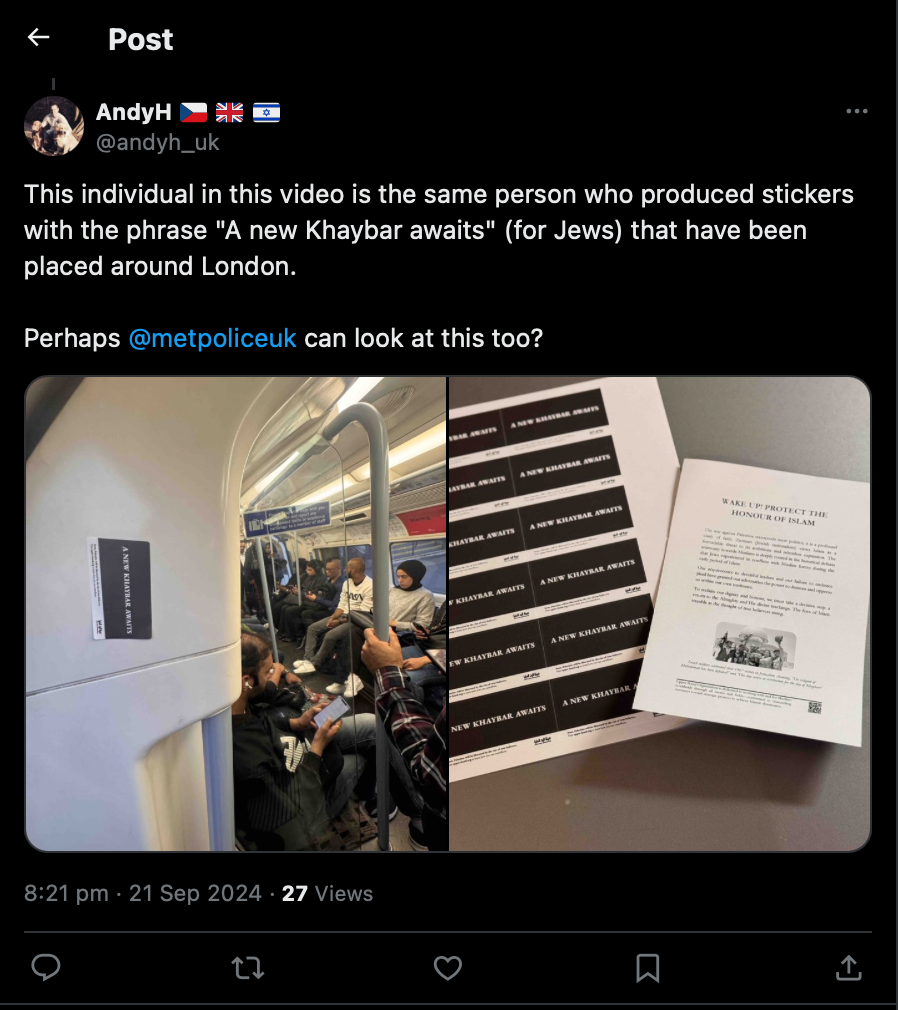Open the @andyh_uk handle
Image resolution: width=898 pixels, height=1010 pixels.
(157, 142)
